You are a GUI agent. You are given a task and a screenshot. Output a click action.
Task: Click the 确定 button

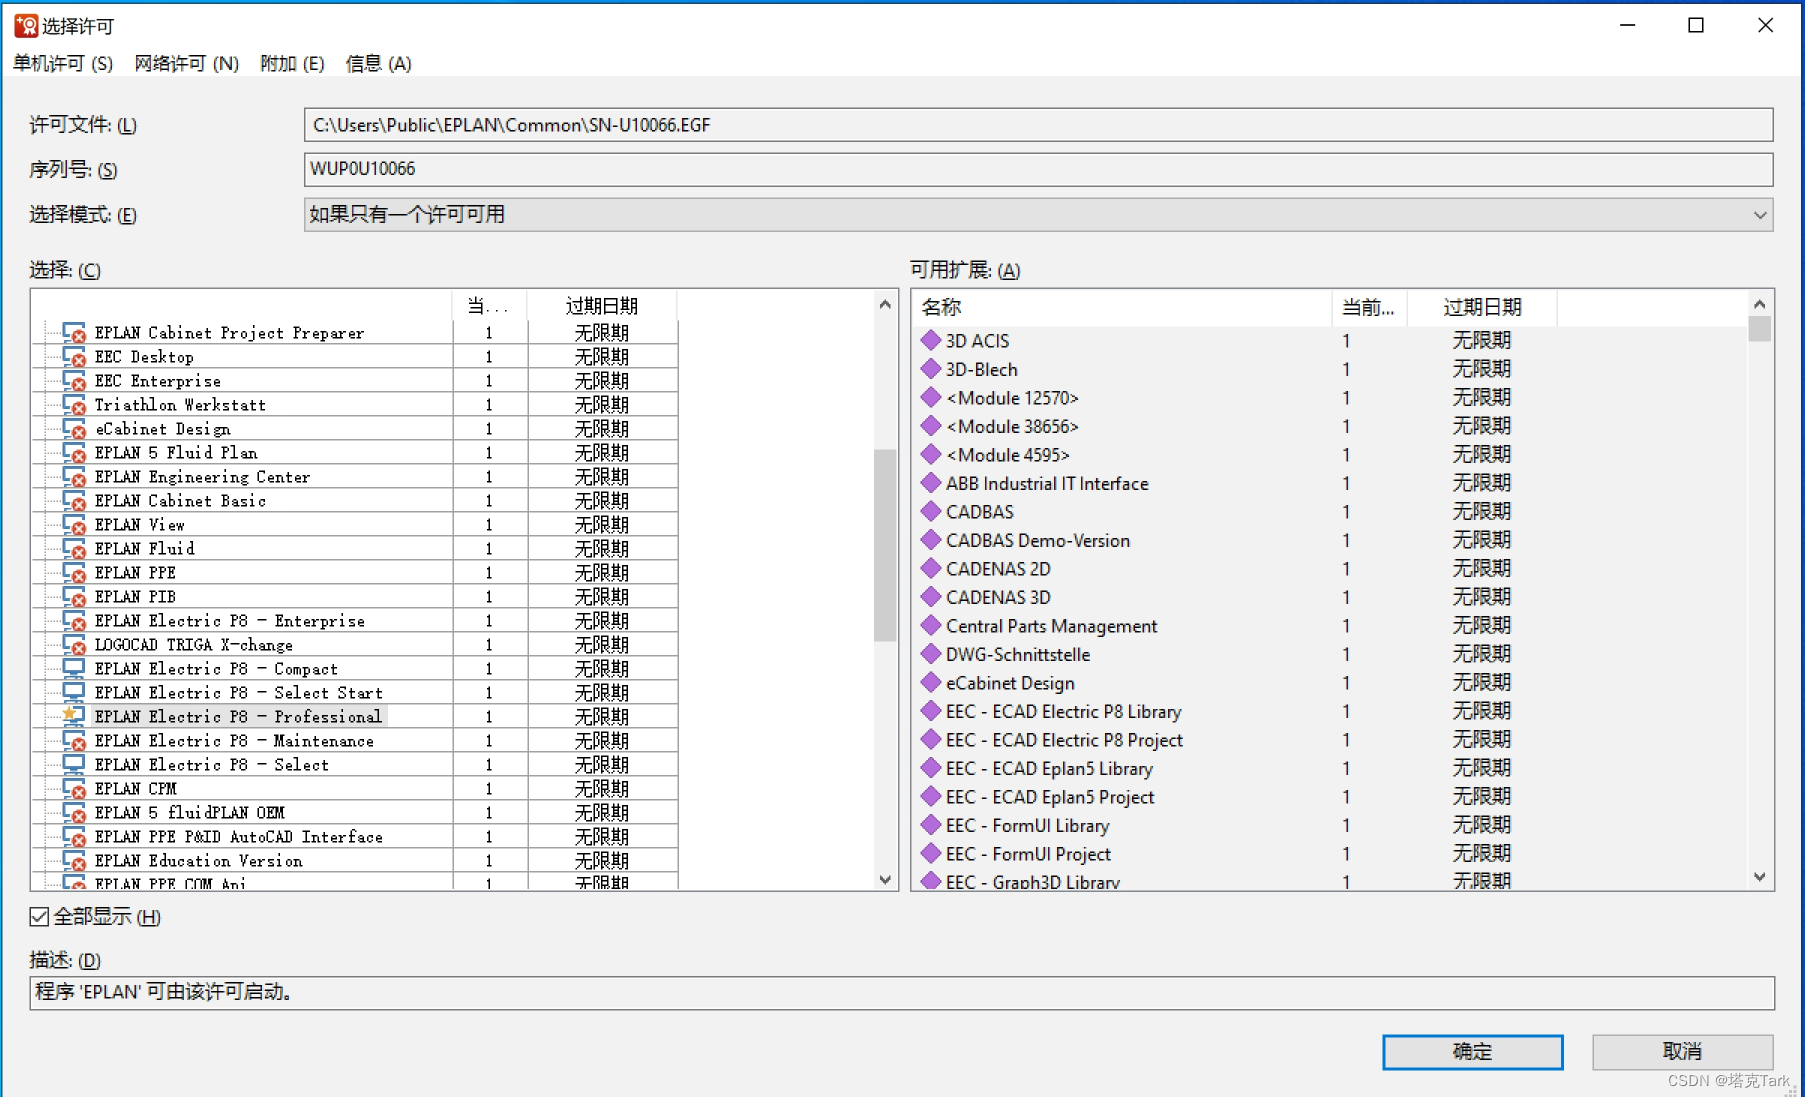coord(1472,1051)
